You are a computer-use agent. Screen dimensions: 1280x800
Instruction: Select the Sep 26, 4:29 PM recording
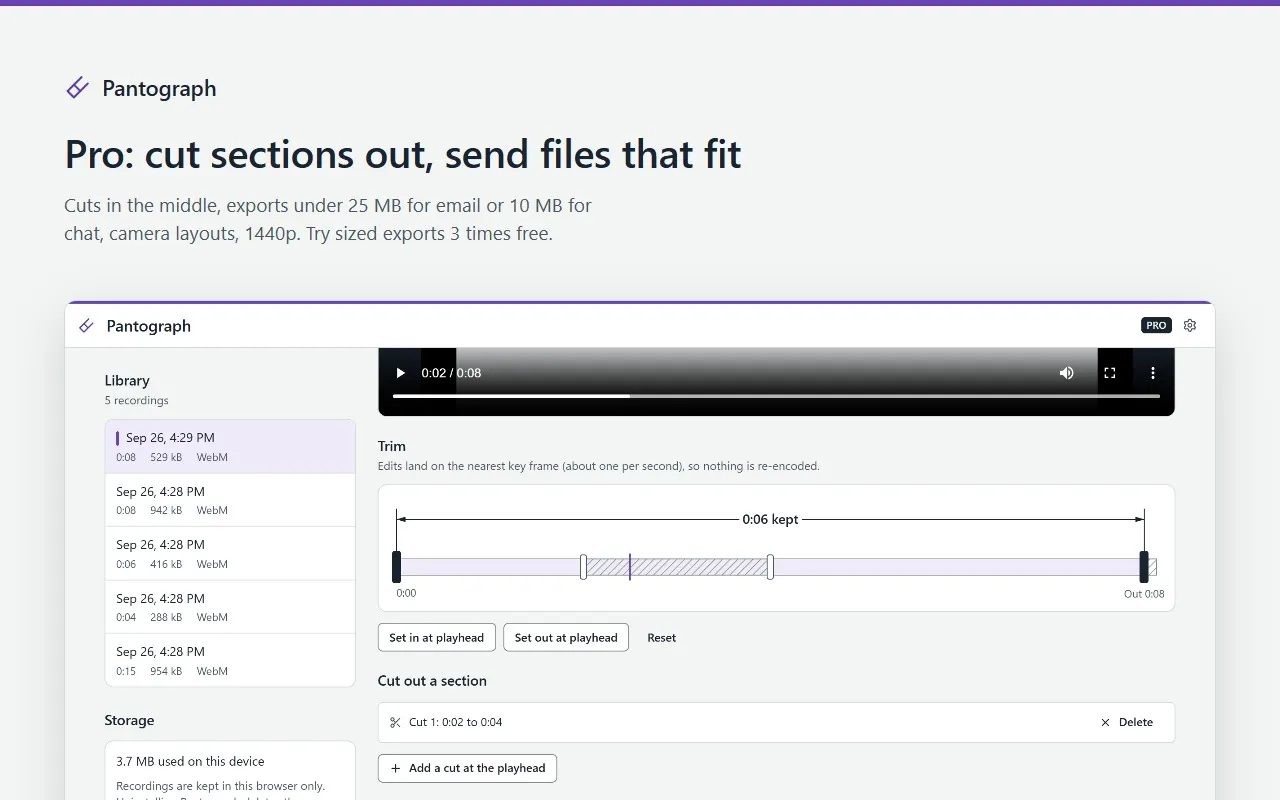230,447
